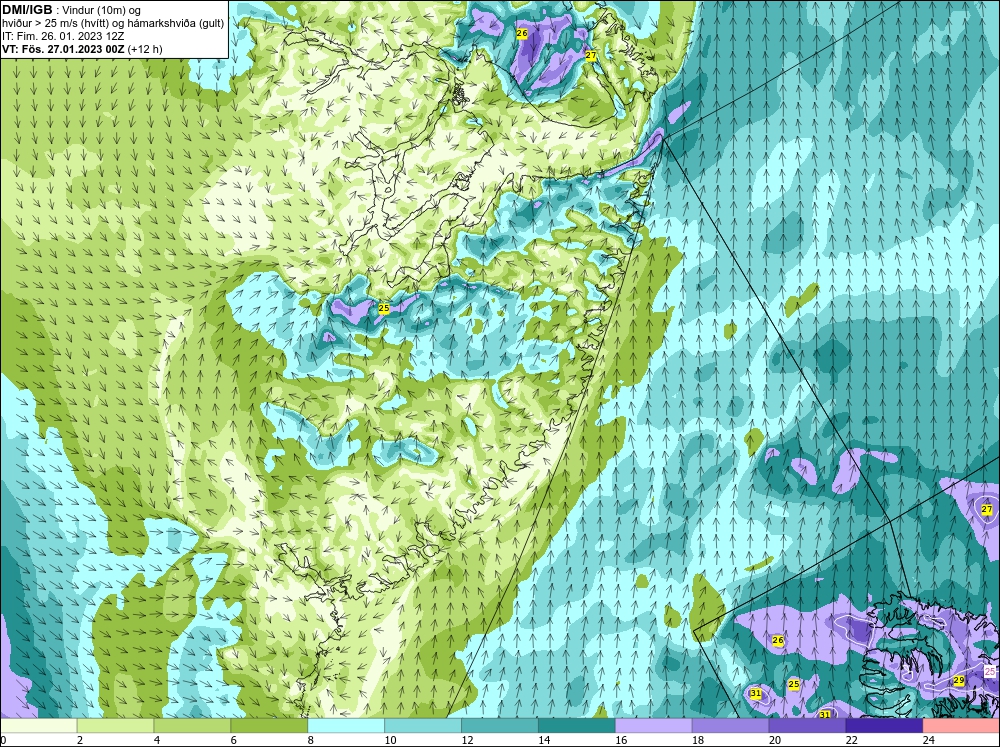Click the "IT: Fim. 26. 01. 2023 12Z" line
Viewport: 1000px width, 747px height.
tap(63, 36)
